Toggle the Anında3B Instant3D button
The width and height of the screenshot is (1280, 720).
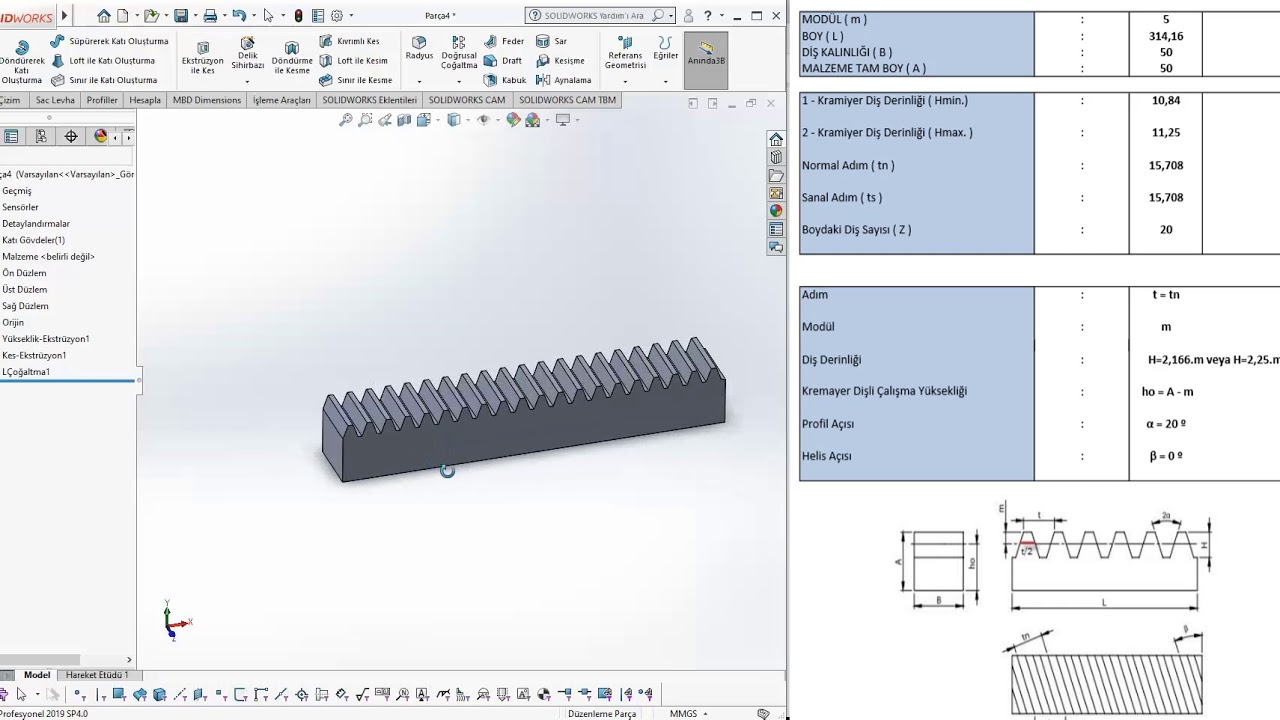point(706,60)
